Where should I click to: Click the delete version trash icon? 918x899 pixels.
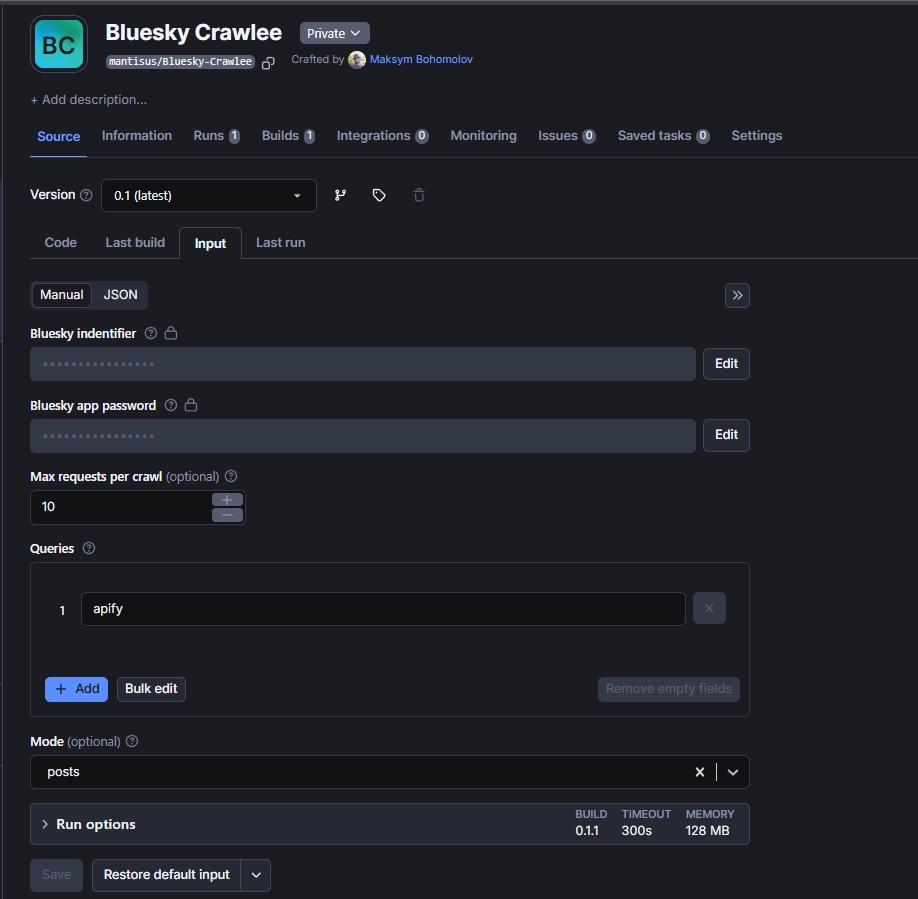click(419, 196)
